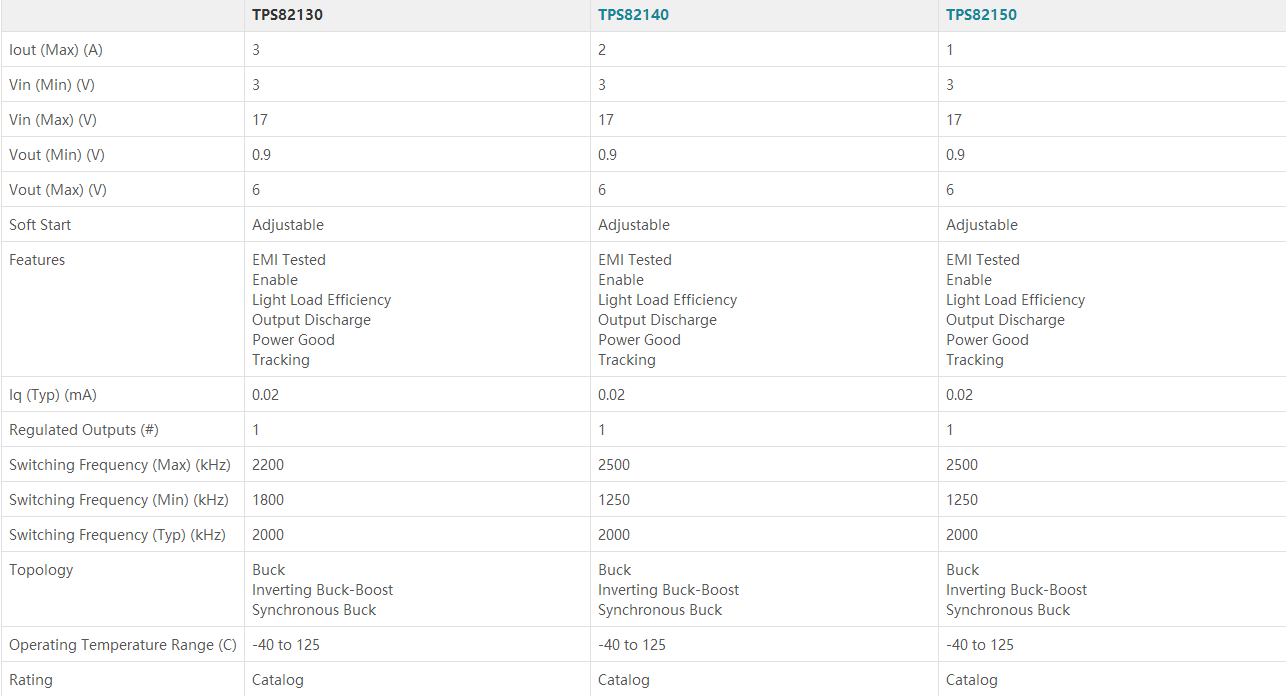Click the Switching Frequency (Max) (kHz) label
Screen dimensions: 1286x696
[x=120, y=465]
